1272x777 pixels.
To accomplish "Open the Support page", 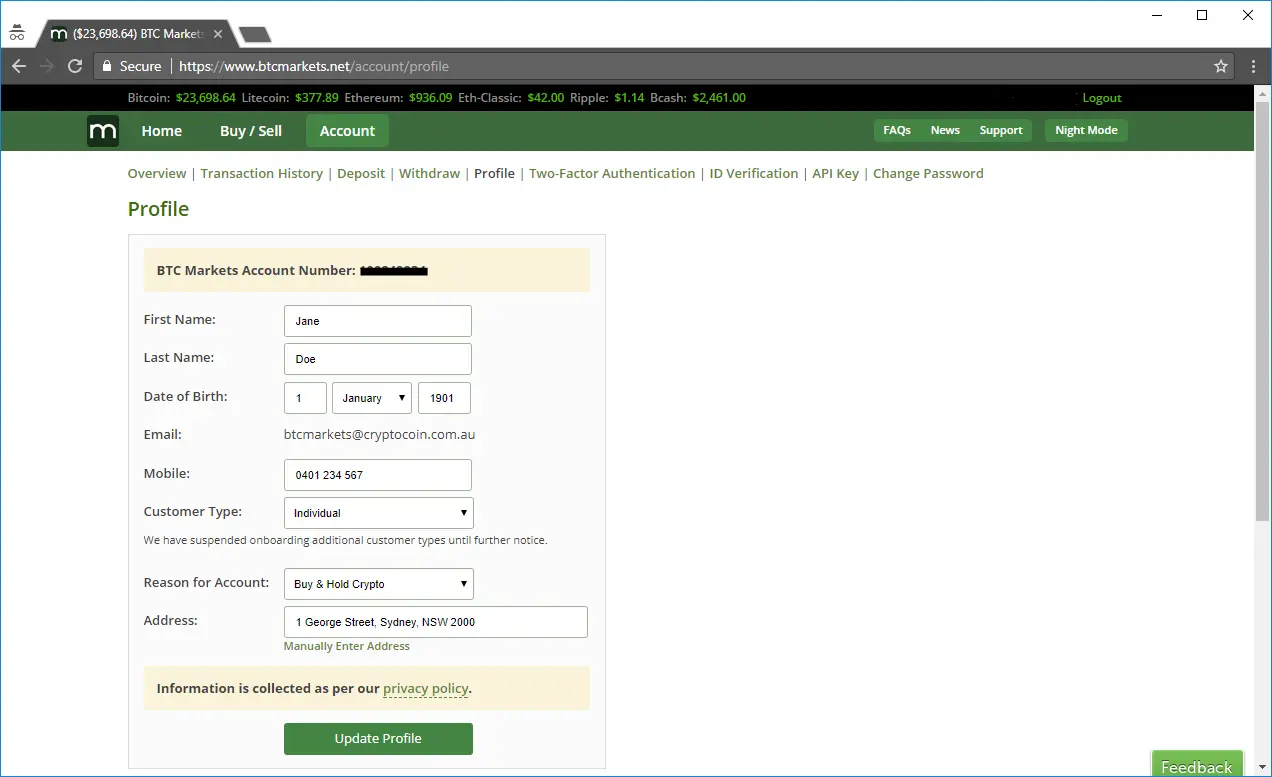I will coord(1001,130).
